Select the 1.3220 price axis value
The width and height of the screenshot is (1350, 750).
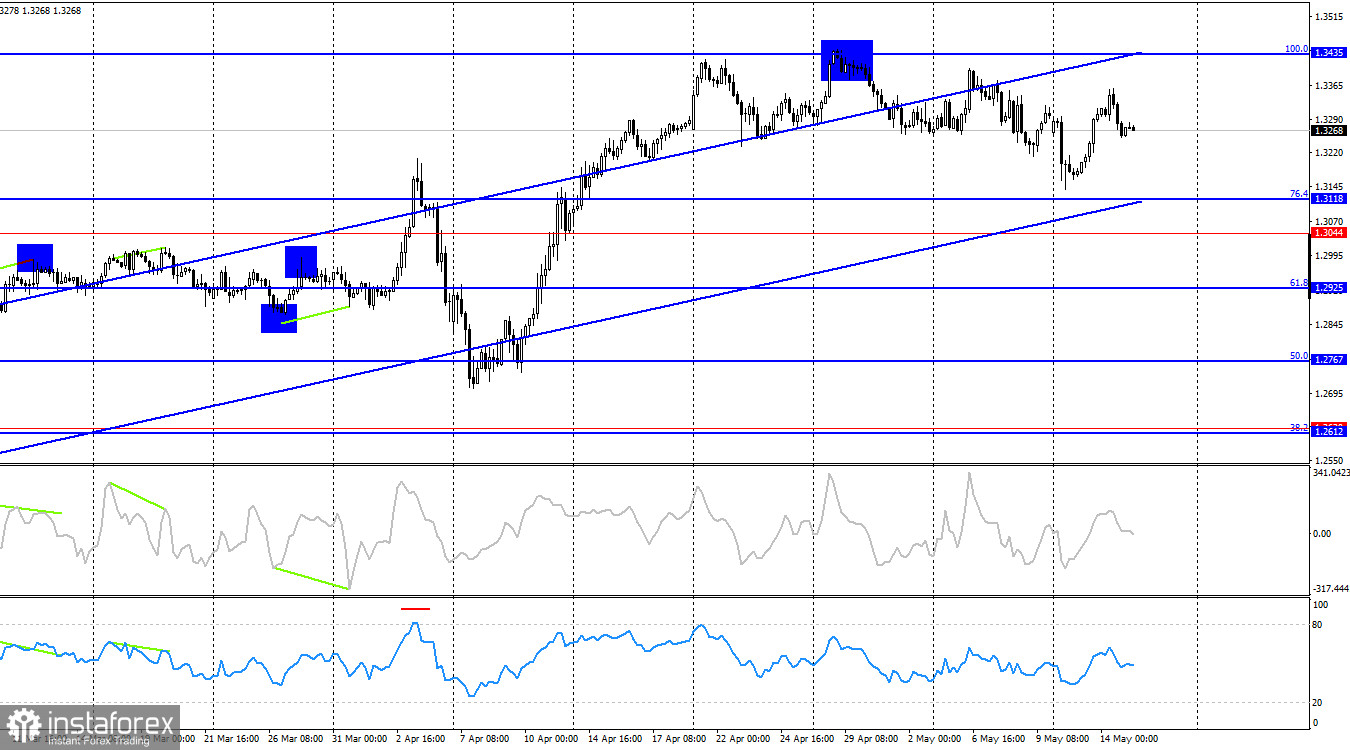1329,152
